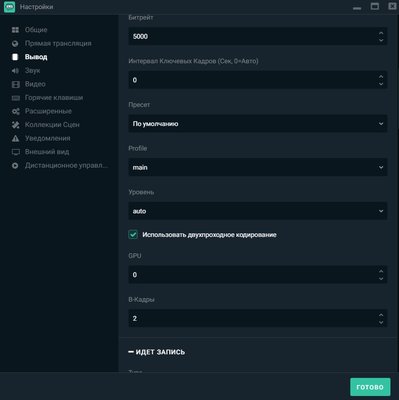Image resolution: width=399 pixels, height=400 pixels.
Task: Click the speaker icon beside Звук
Action: coord(15,71)
